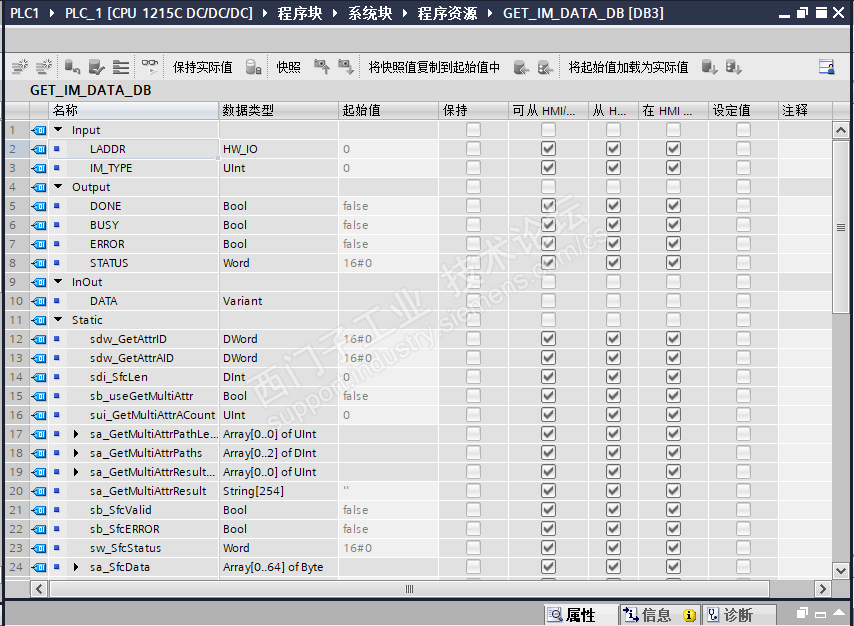Switch to the 诊断 tab
The image size is (854, 626).
point(739,615)
